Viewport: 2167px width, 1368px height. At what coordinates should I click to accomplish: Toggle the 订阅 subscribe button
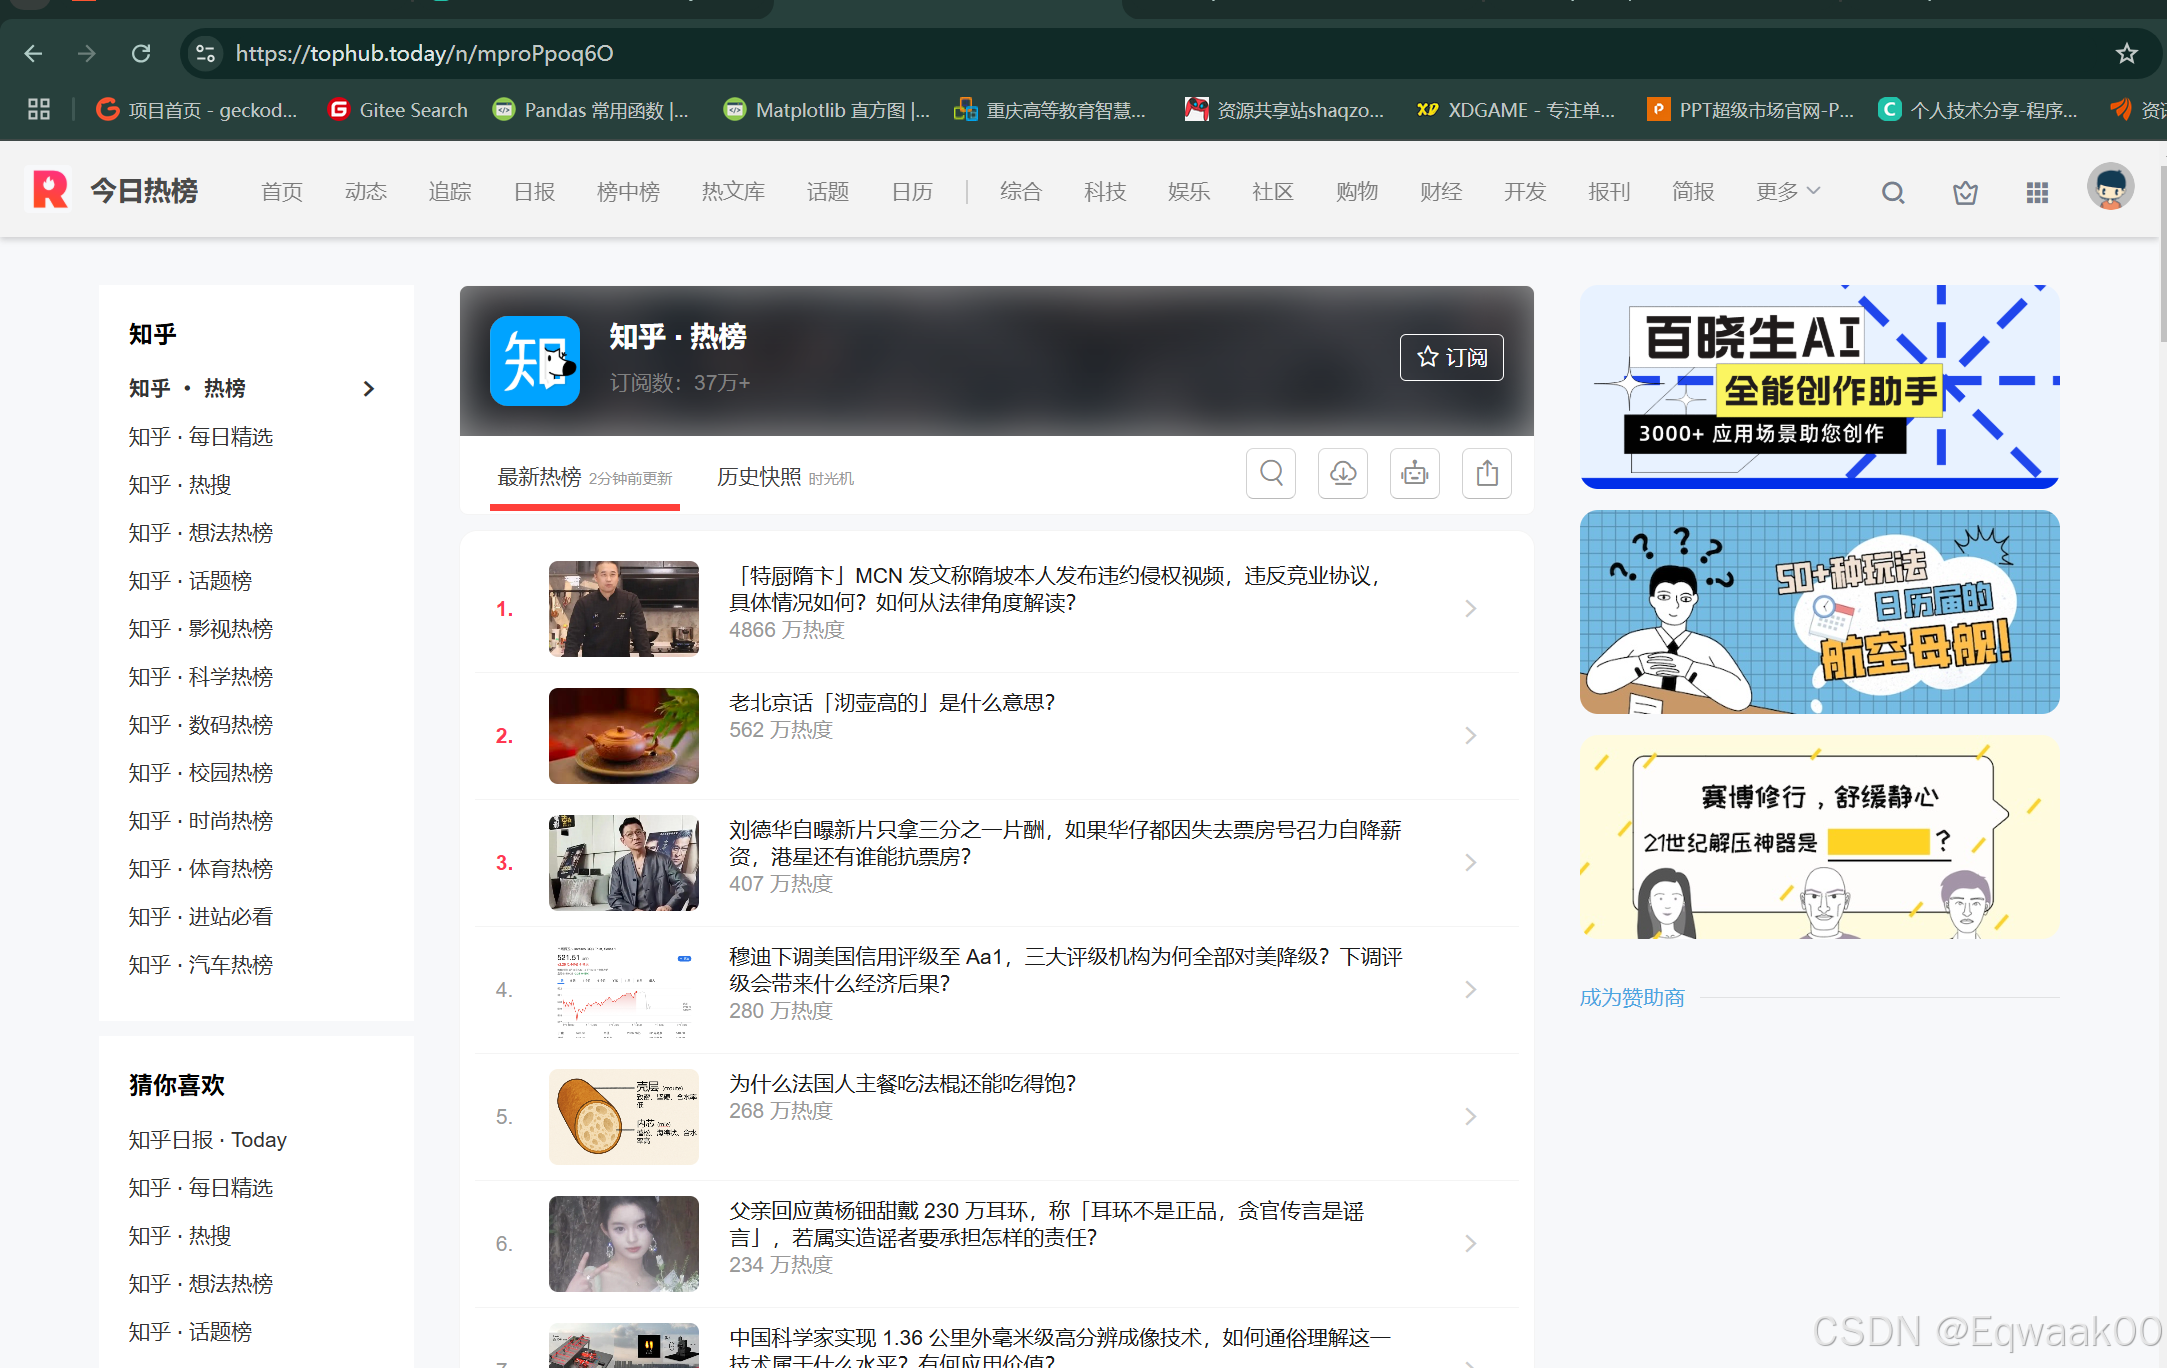[1451, 357]
